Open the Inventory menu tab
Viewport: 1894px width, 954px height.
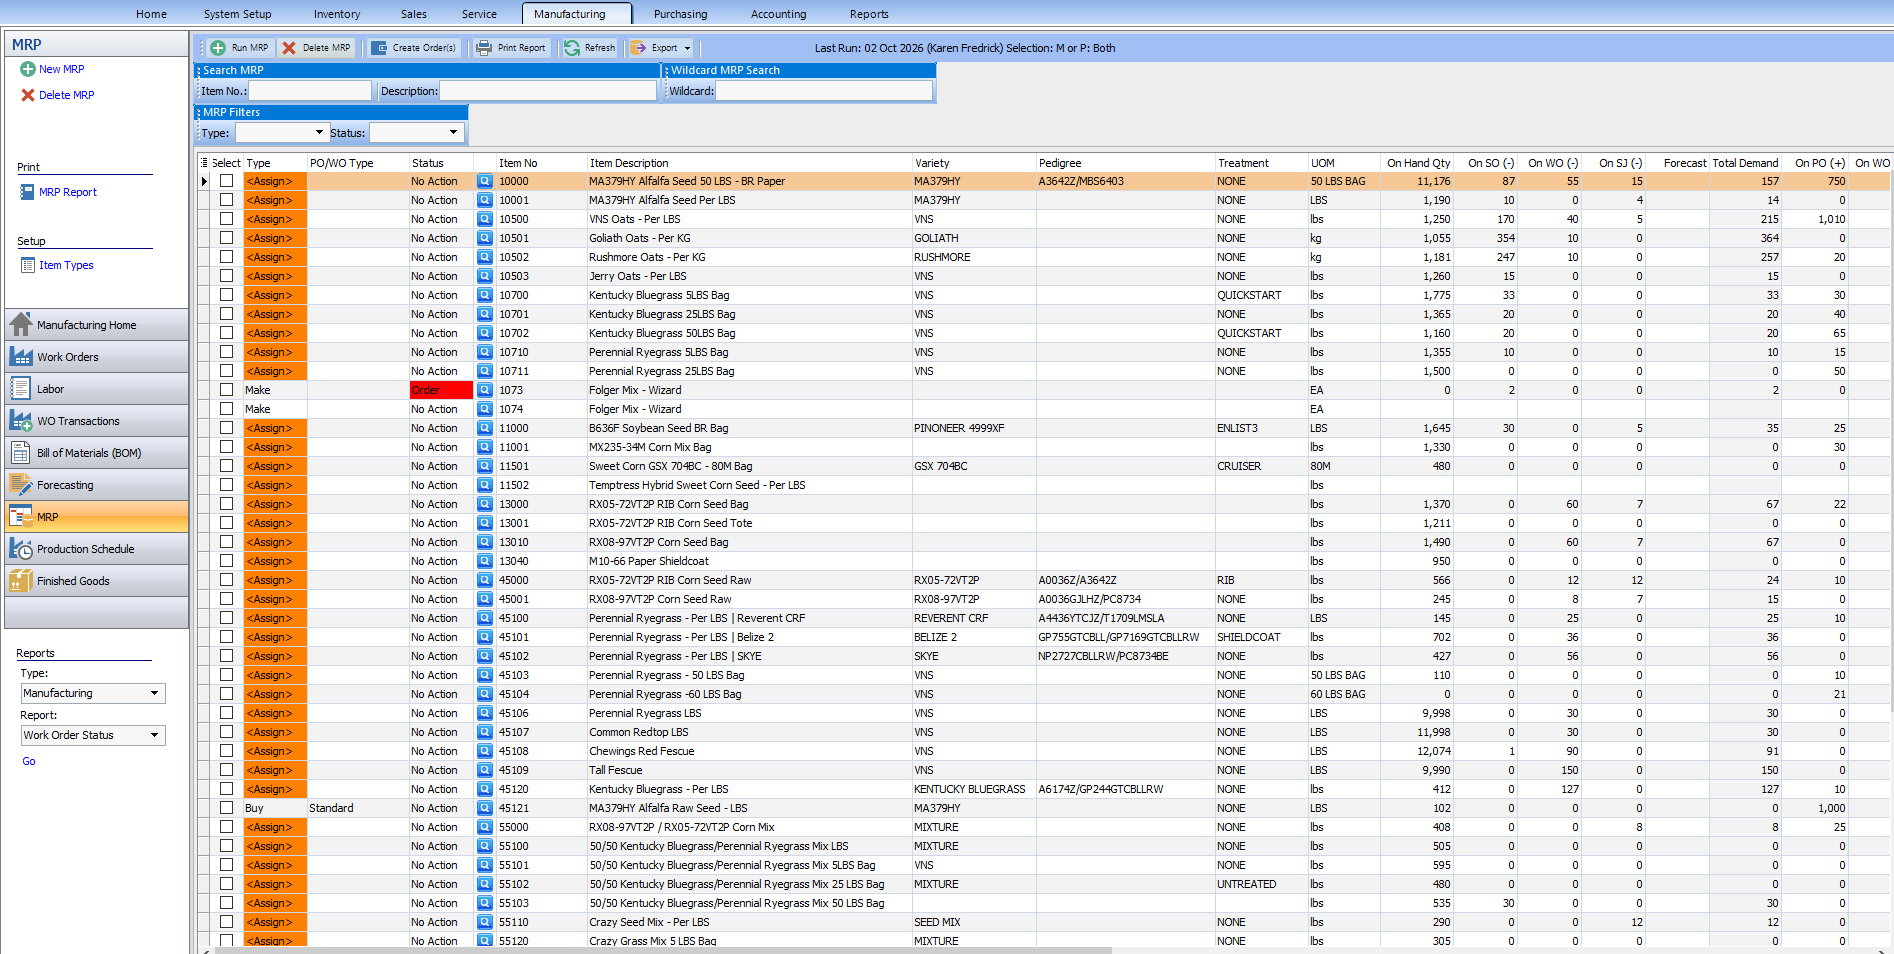[x=336, y=14]
